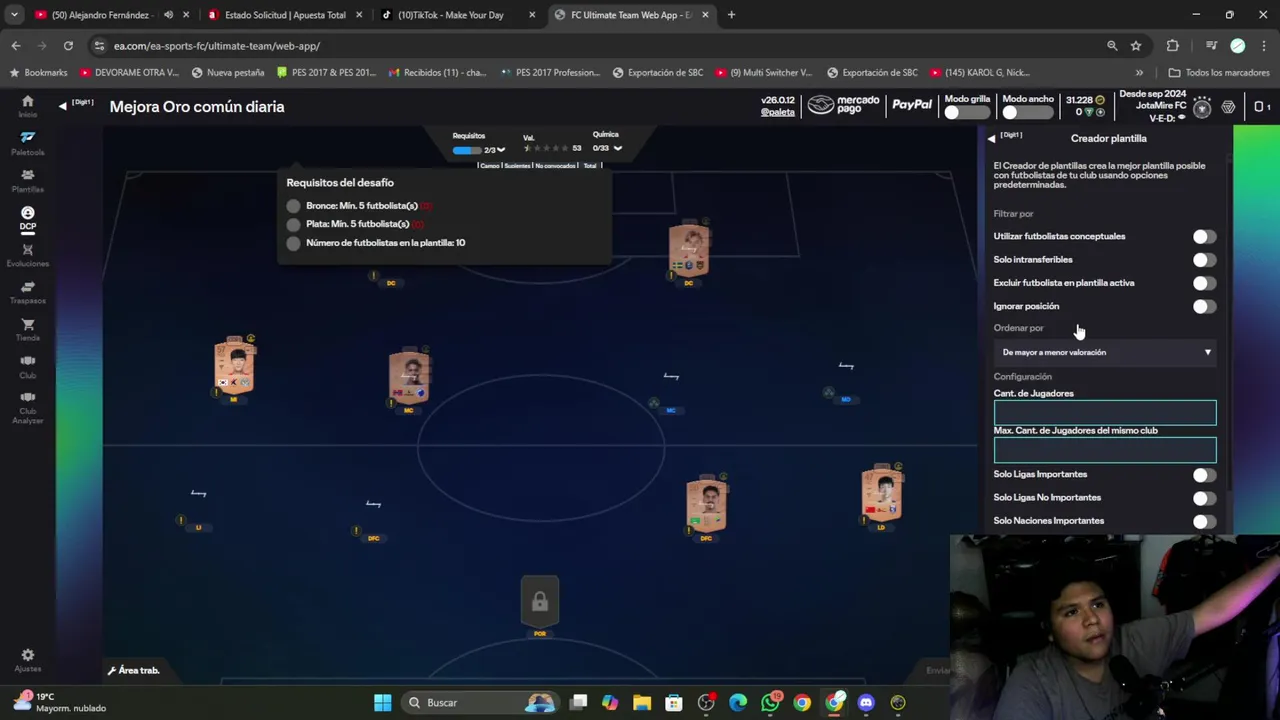
Task: Switch to the No convocados tab
Action: click(x=555, y=166)
